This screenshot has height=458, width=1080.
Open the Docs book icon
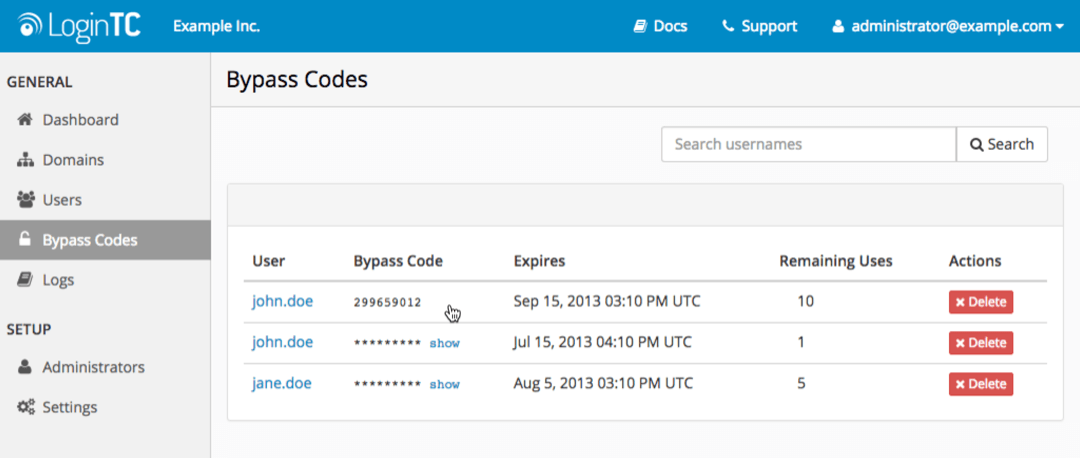tap(640, 27)
